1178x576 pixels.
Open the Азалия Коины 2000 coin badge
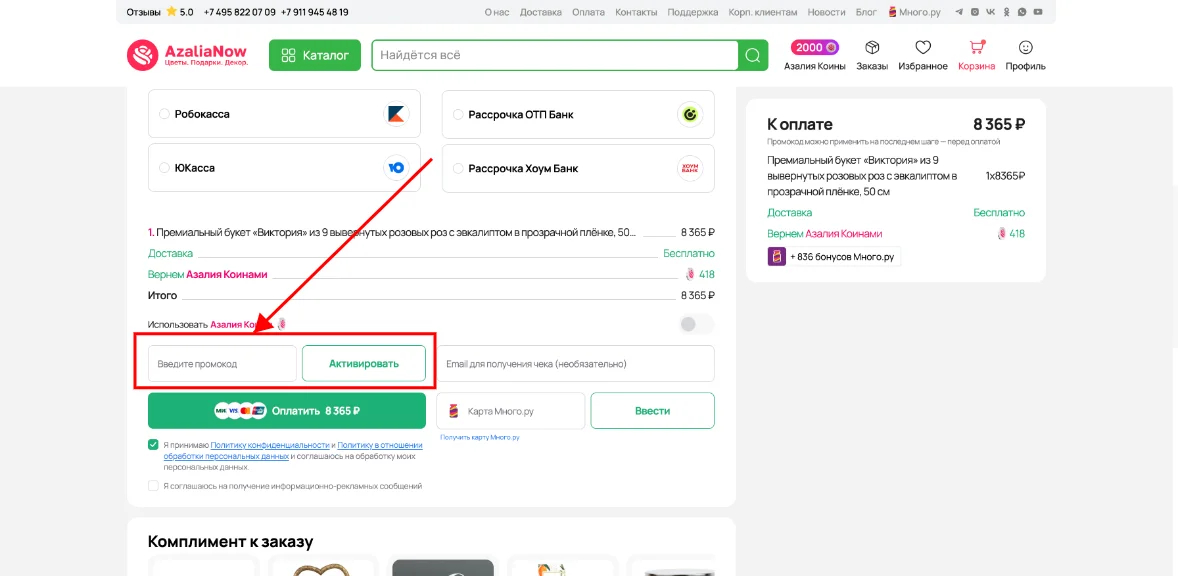(x=814, y=46)
